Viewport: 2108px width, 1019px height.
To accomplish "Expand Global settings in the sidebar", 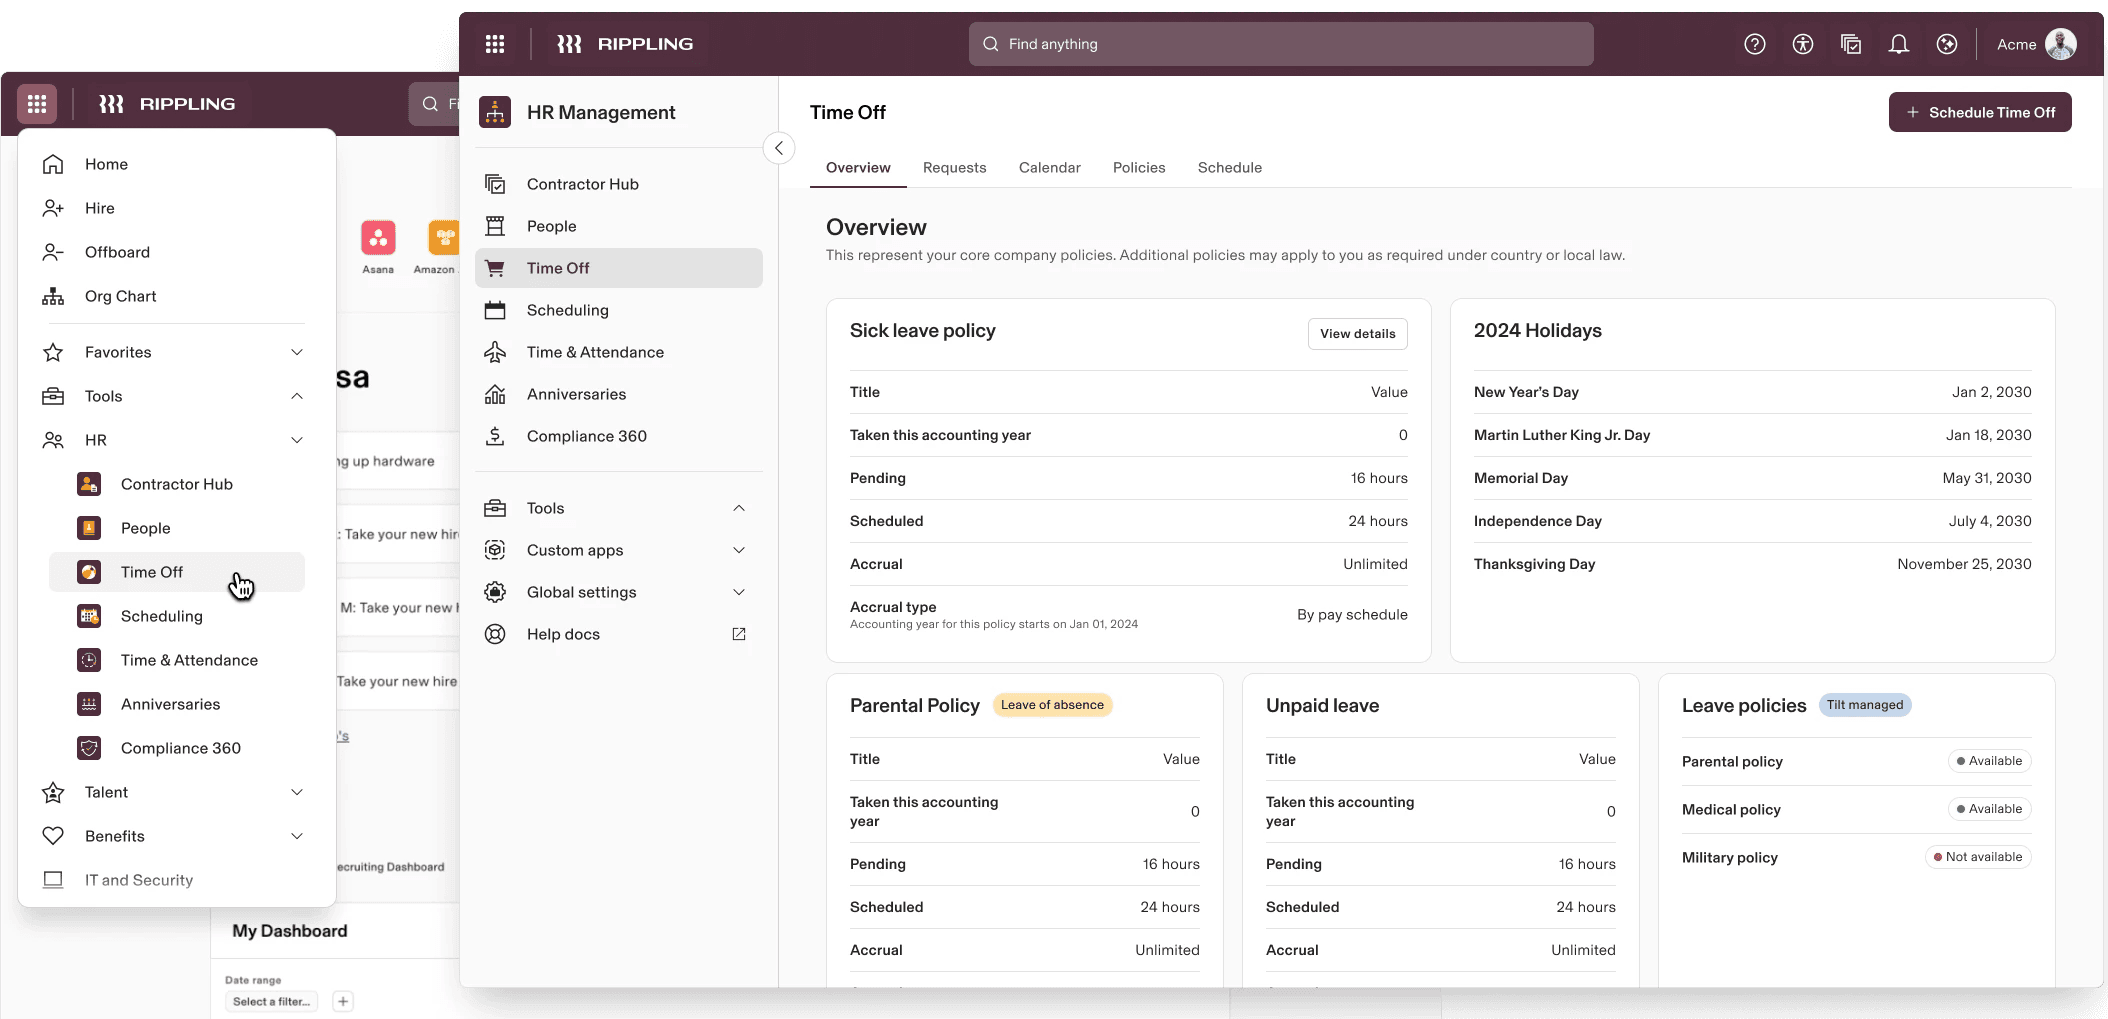I will (x=739, y=592).
